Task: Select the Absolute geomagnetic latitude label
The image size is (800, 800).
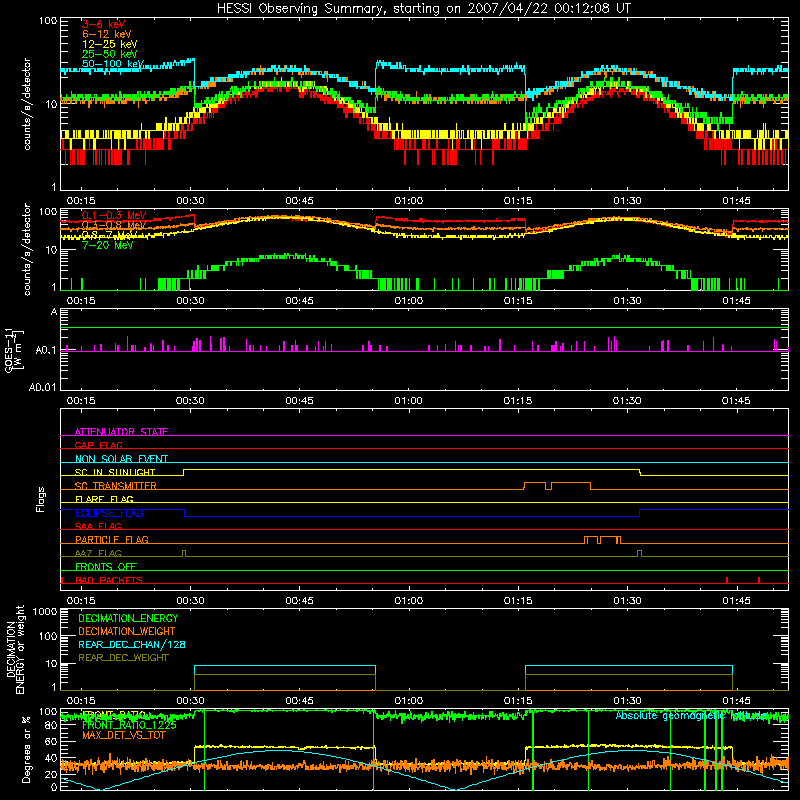Action: pos(691,715)
